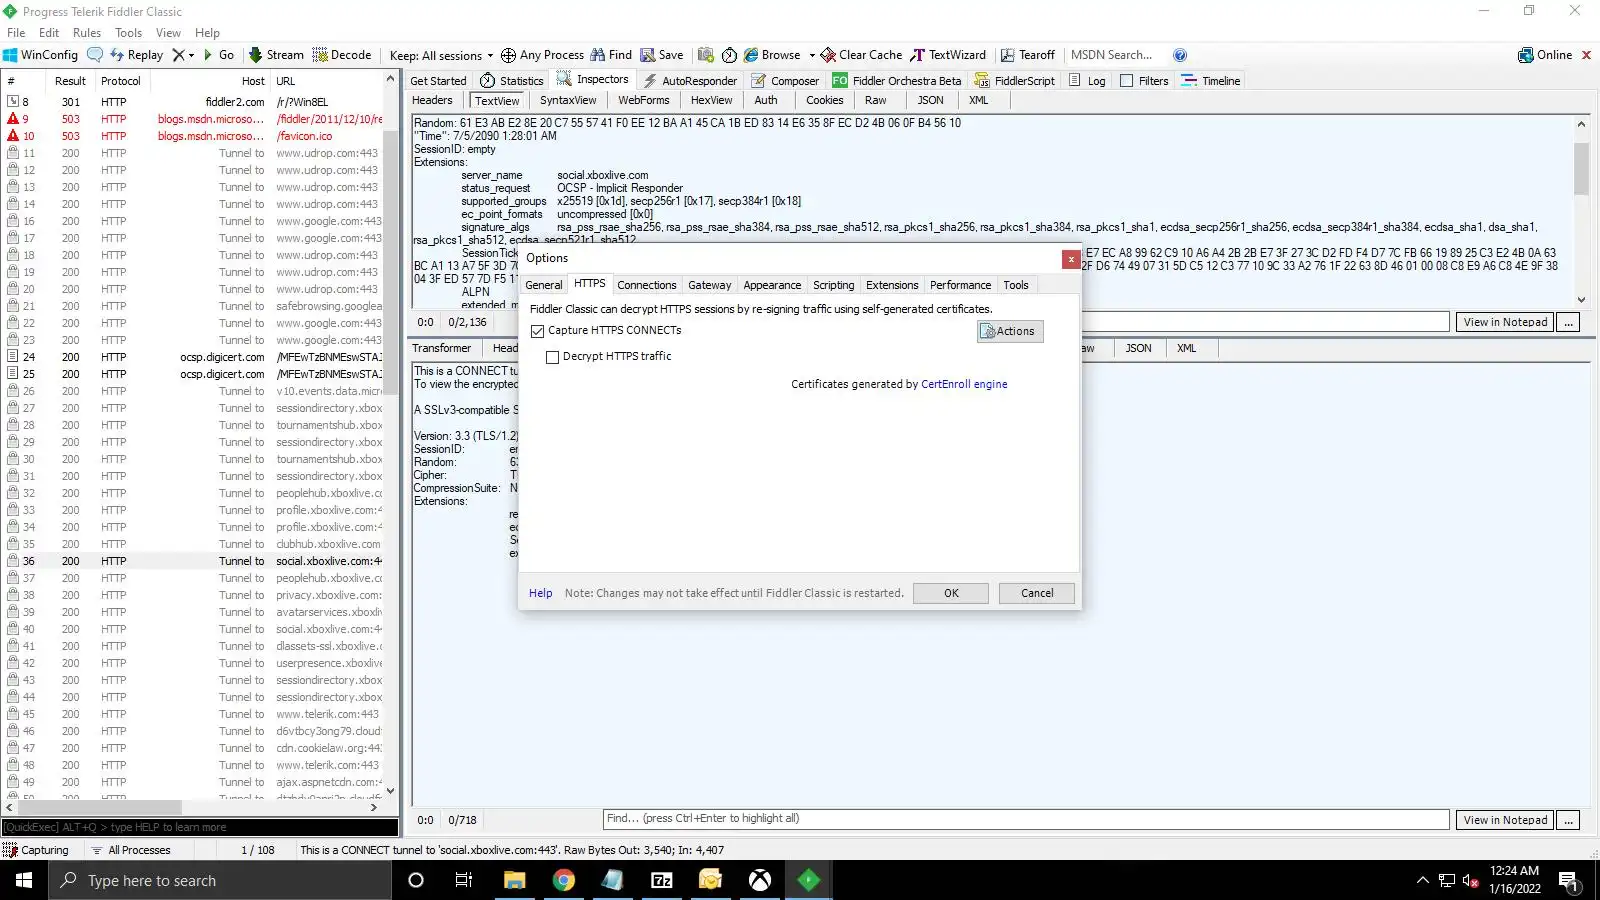Open Google Chrome from the taskbar
This screenshot has height=900, width=1600.
564,880
